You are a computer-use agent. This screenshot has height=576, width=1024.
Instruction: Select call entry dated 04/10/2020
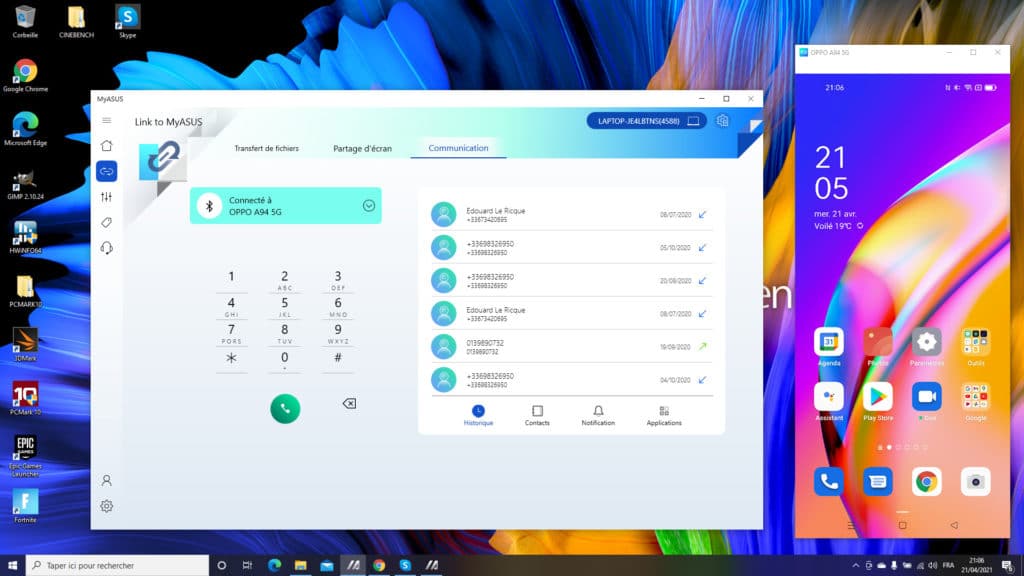[x=571, y=380]
